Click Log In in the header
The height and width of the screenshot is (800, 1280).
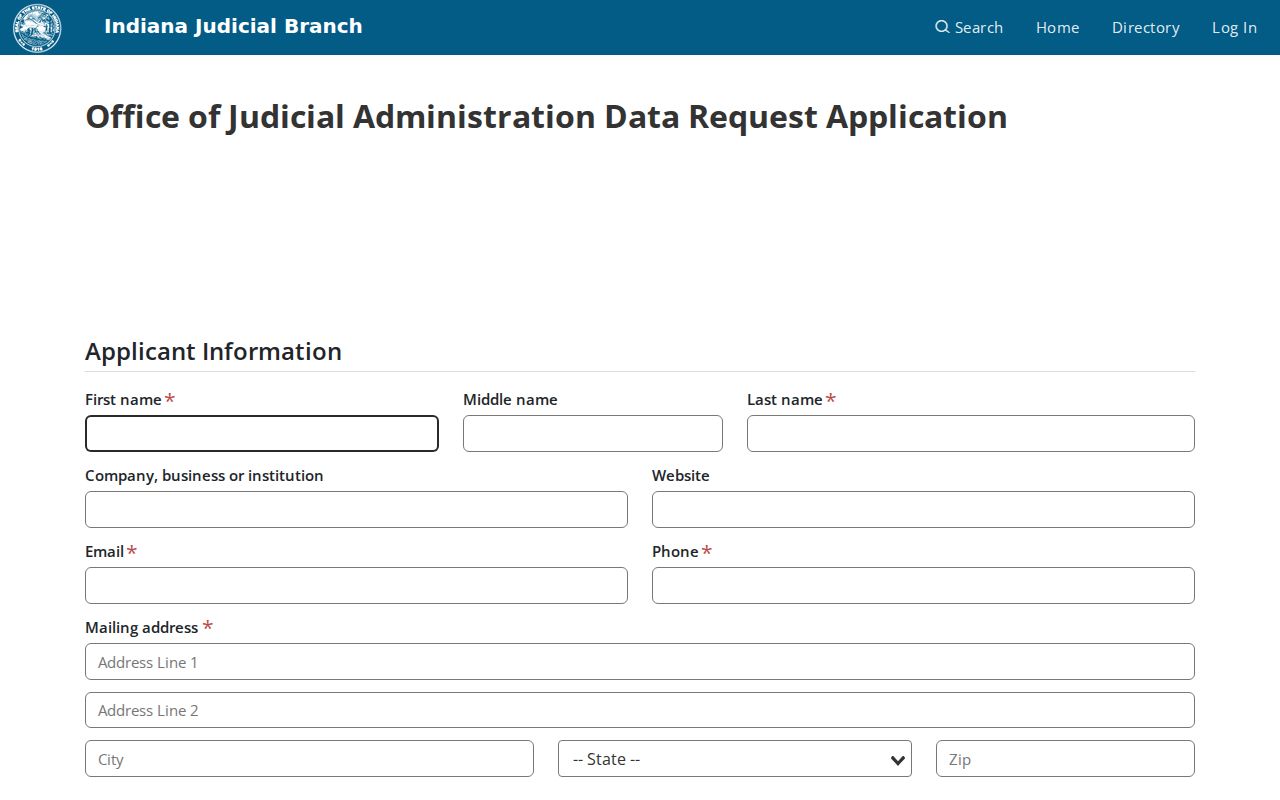click(x=1234, y=28)
